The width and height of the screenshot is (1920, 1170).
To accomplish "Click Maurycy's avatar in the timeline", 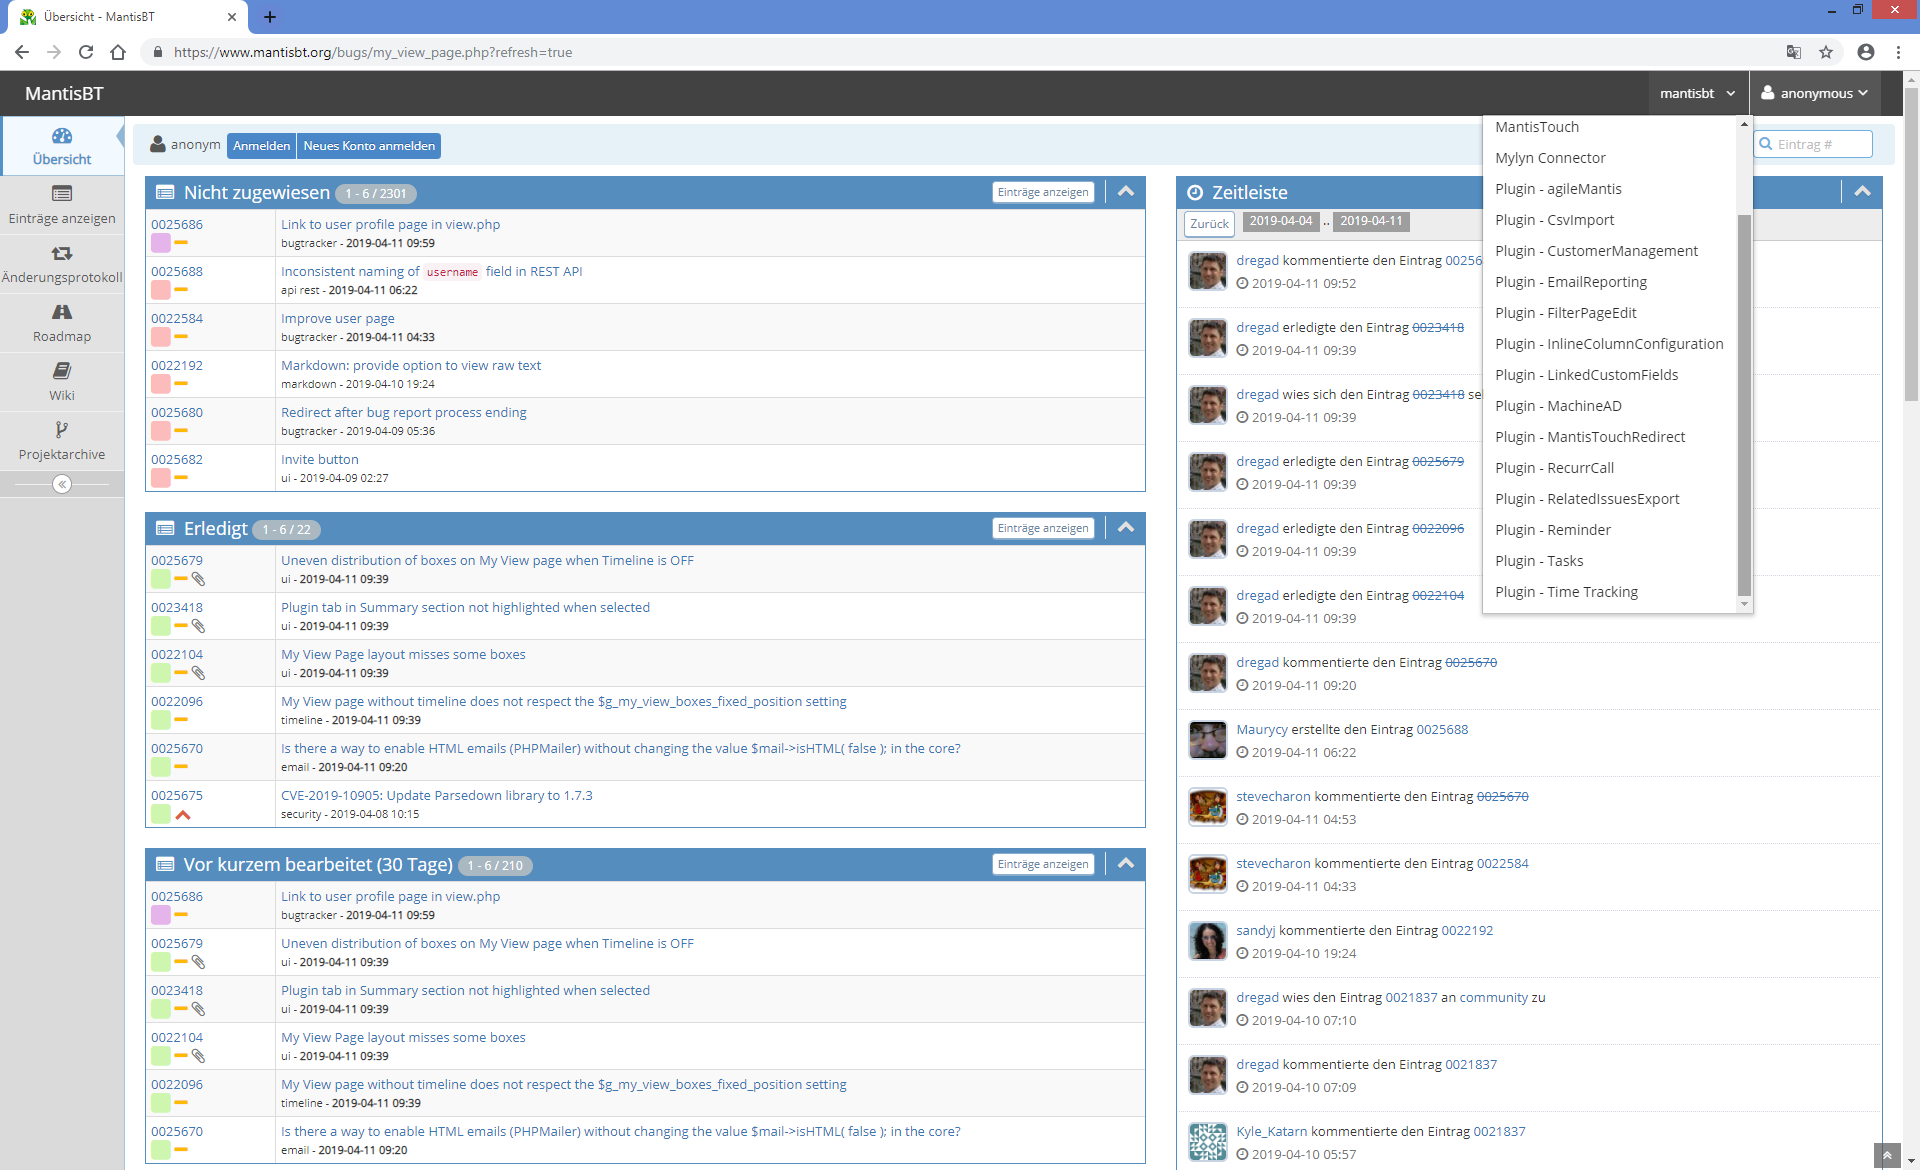I will pyautogui.click(x=1208, y=740).
